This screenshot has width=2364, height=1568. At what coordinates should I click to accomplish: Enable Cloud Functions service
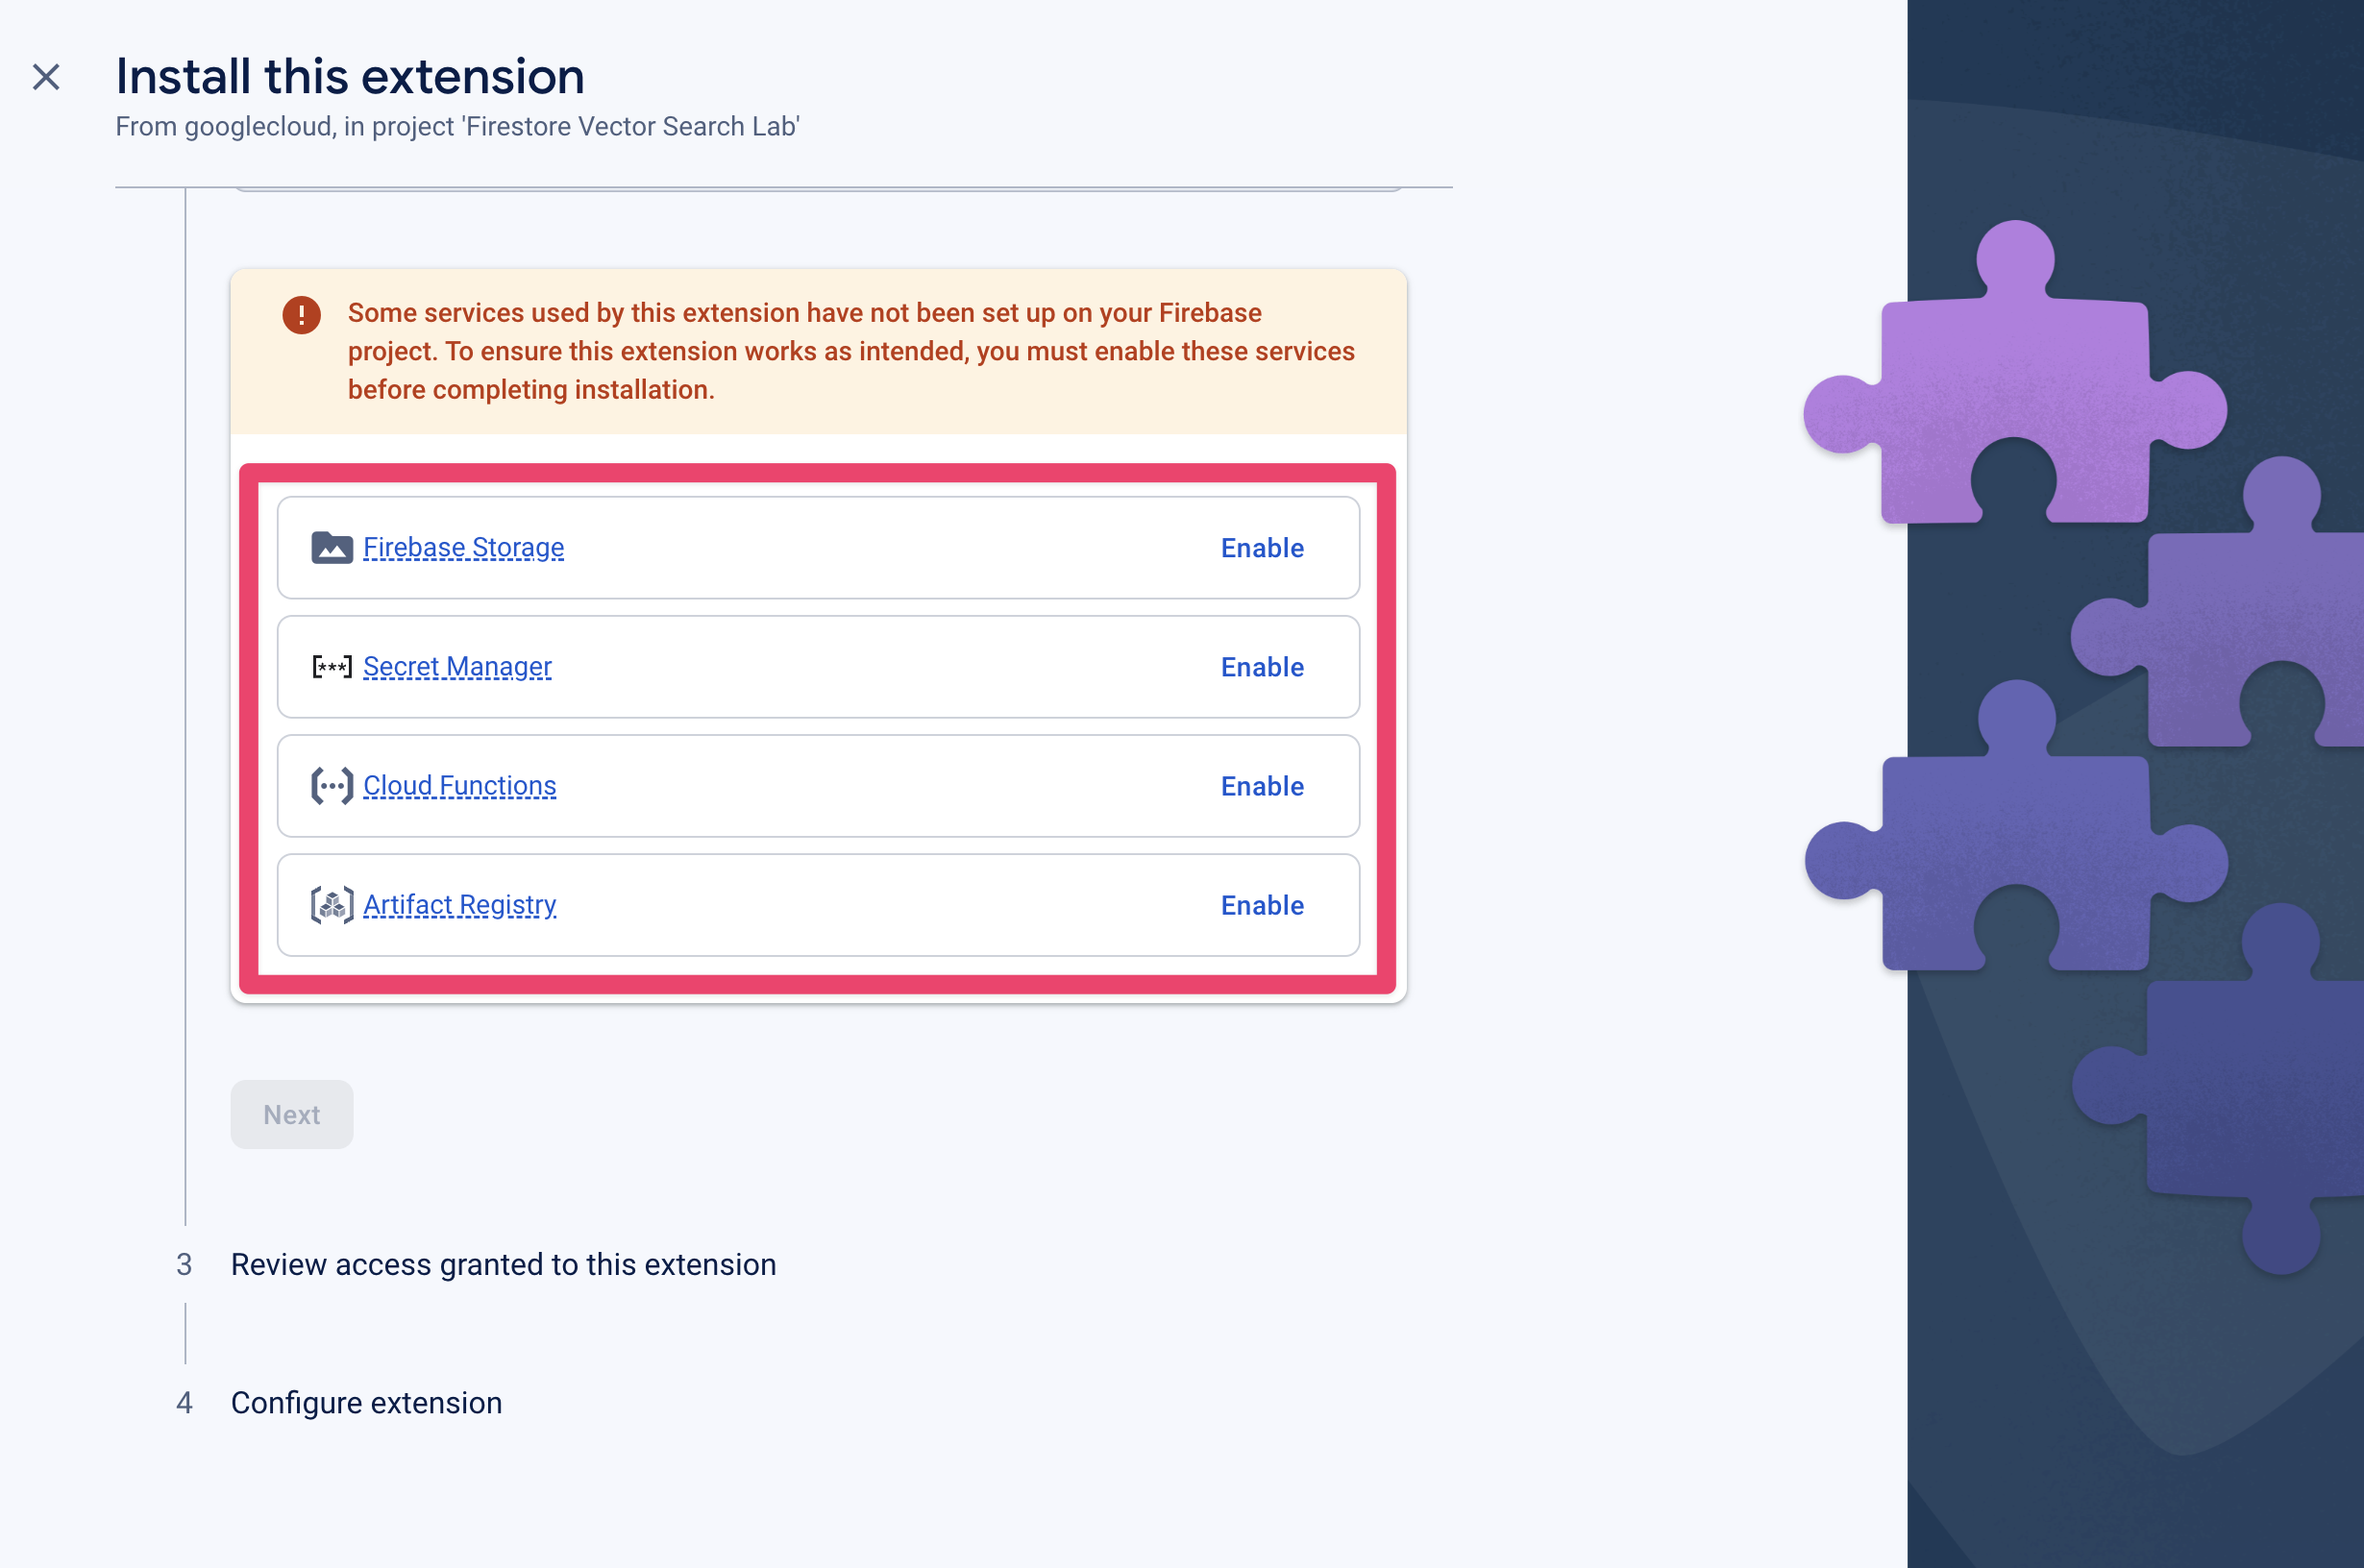1262,786
